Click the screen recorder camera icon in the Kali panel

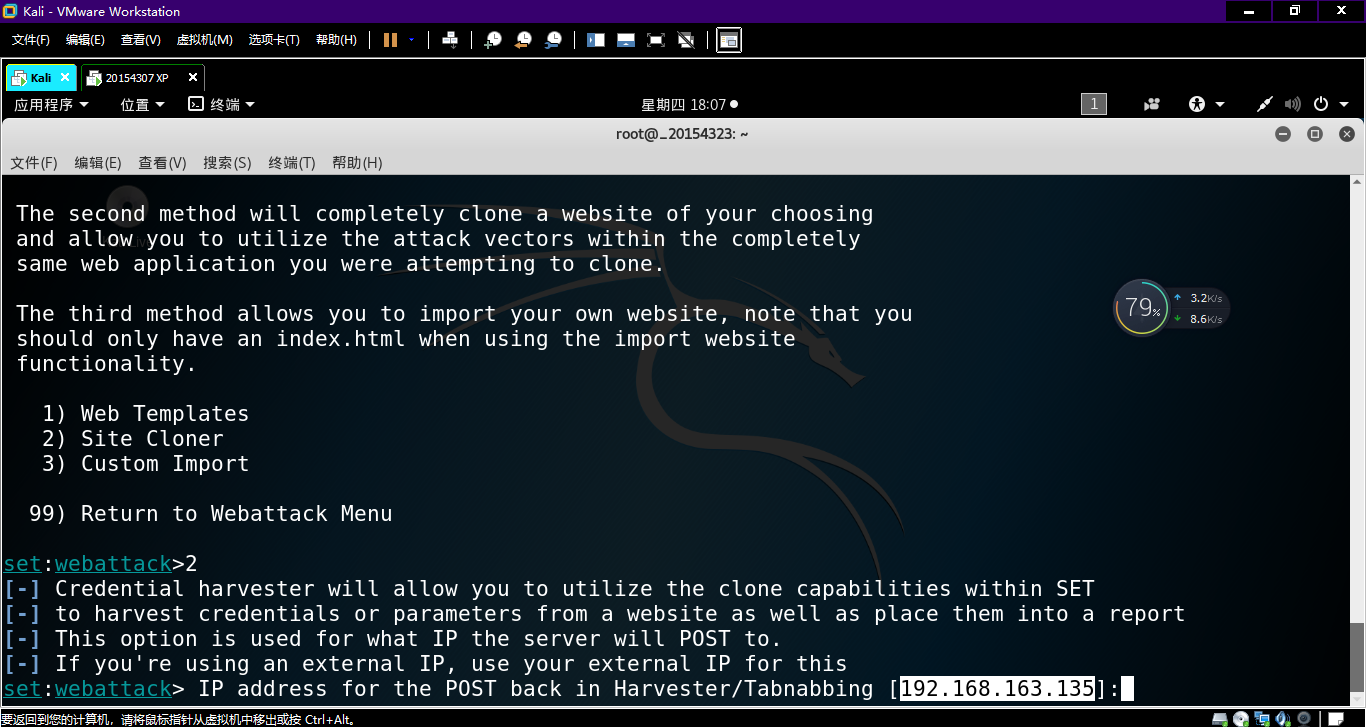(1152, 104)
